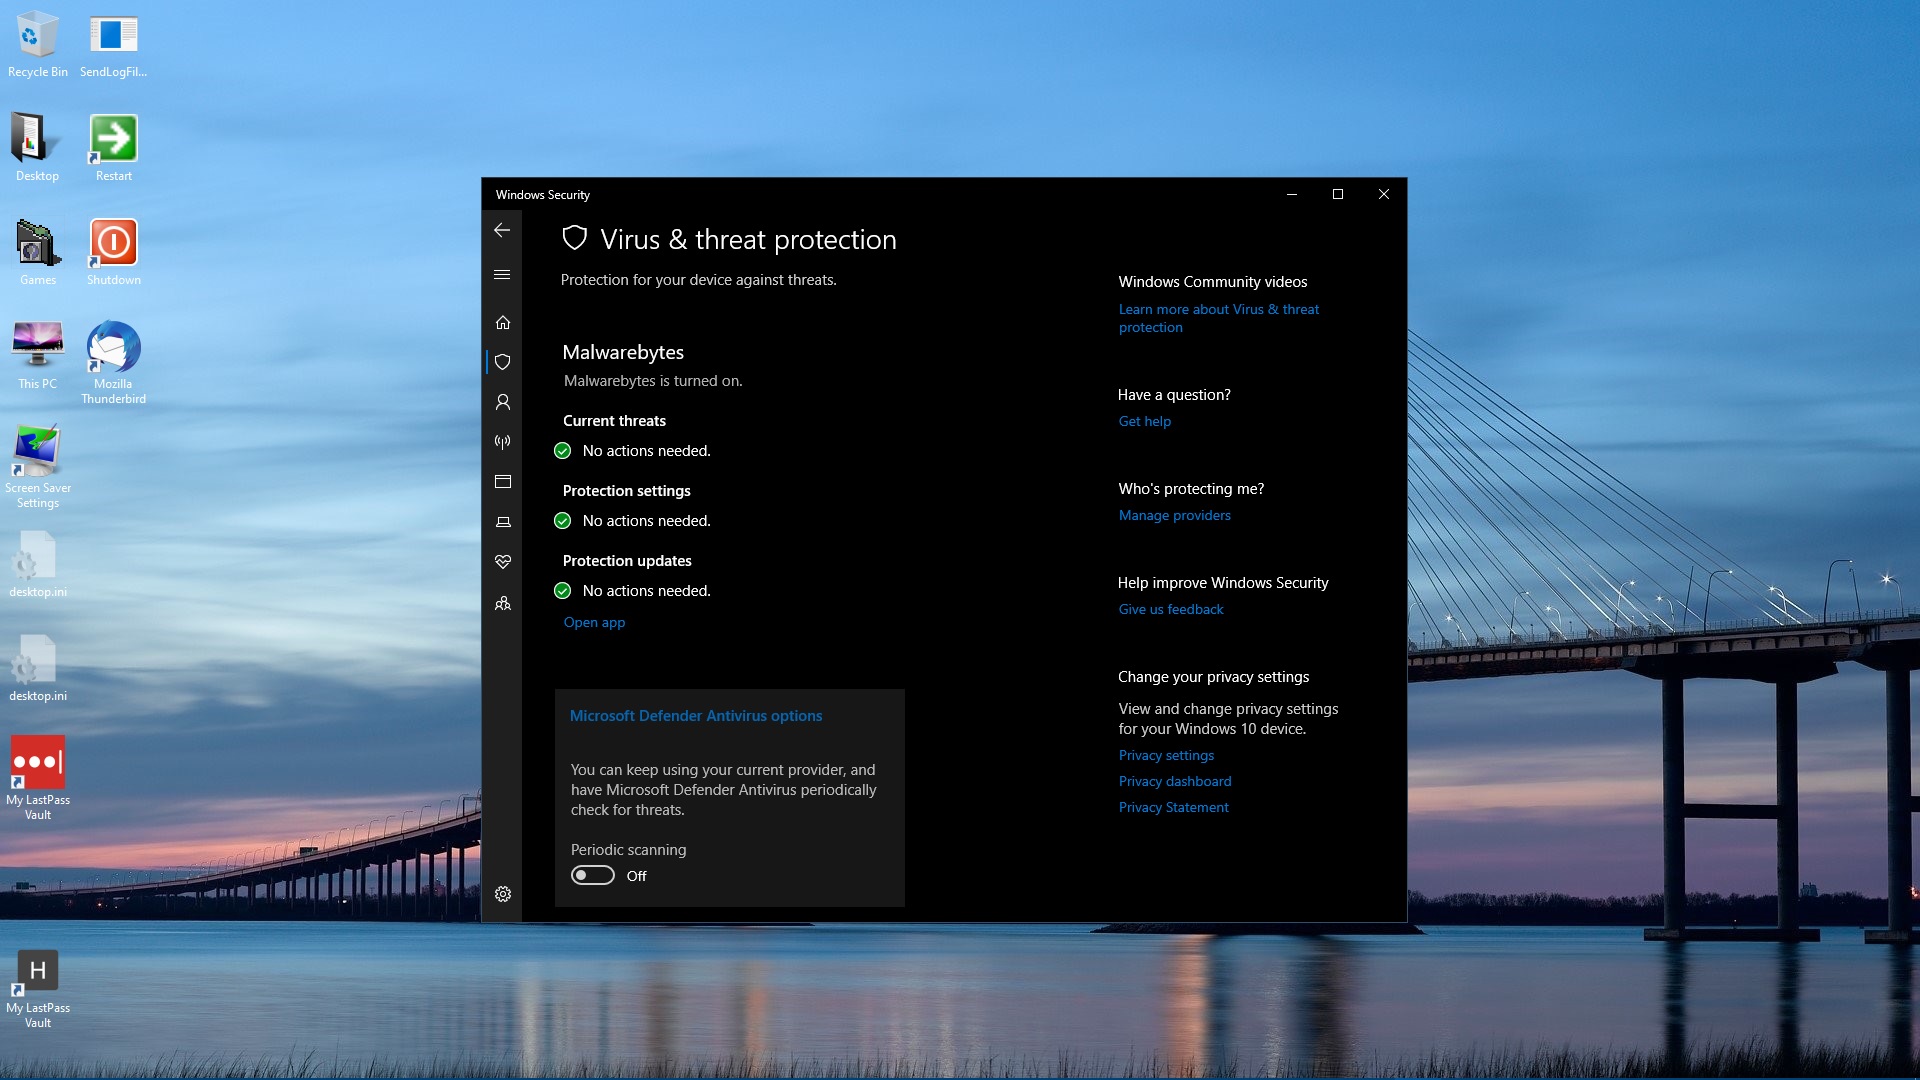Expand Microsoft Defender Antivirus options
This screenshot has width=1920, height=1080.
[x=696, y=716]
